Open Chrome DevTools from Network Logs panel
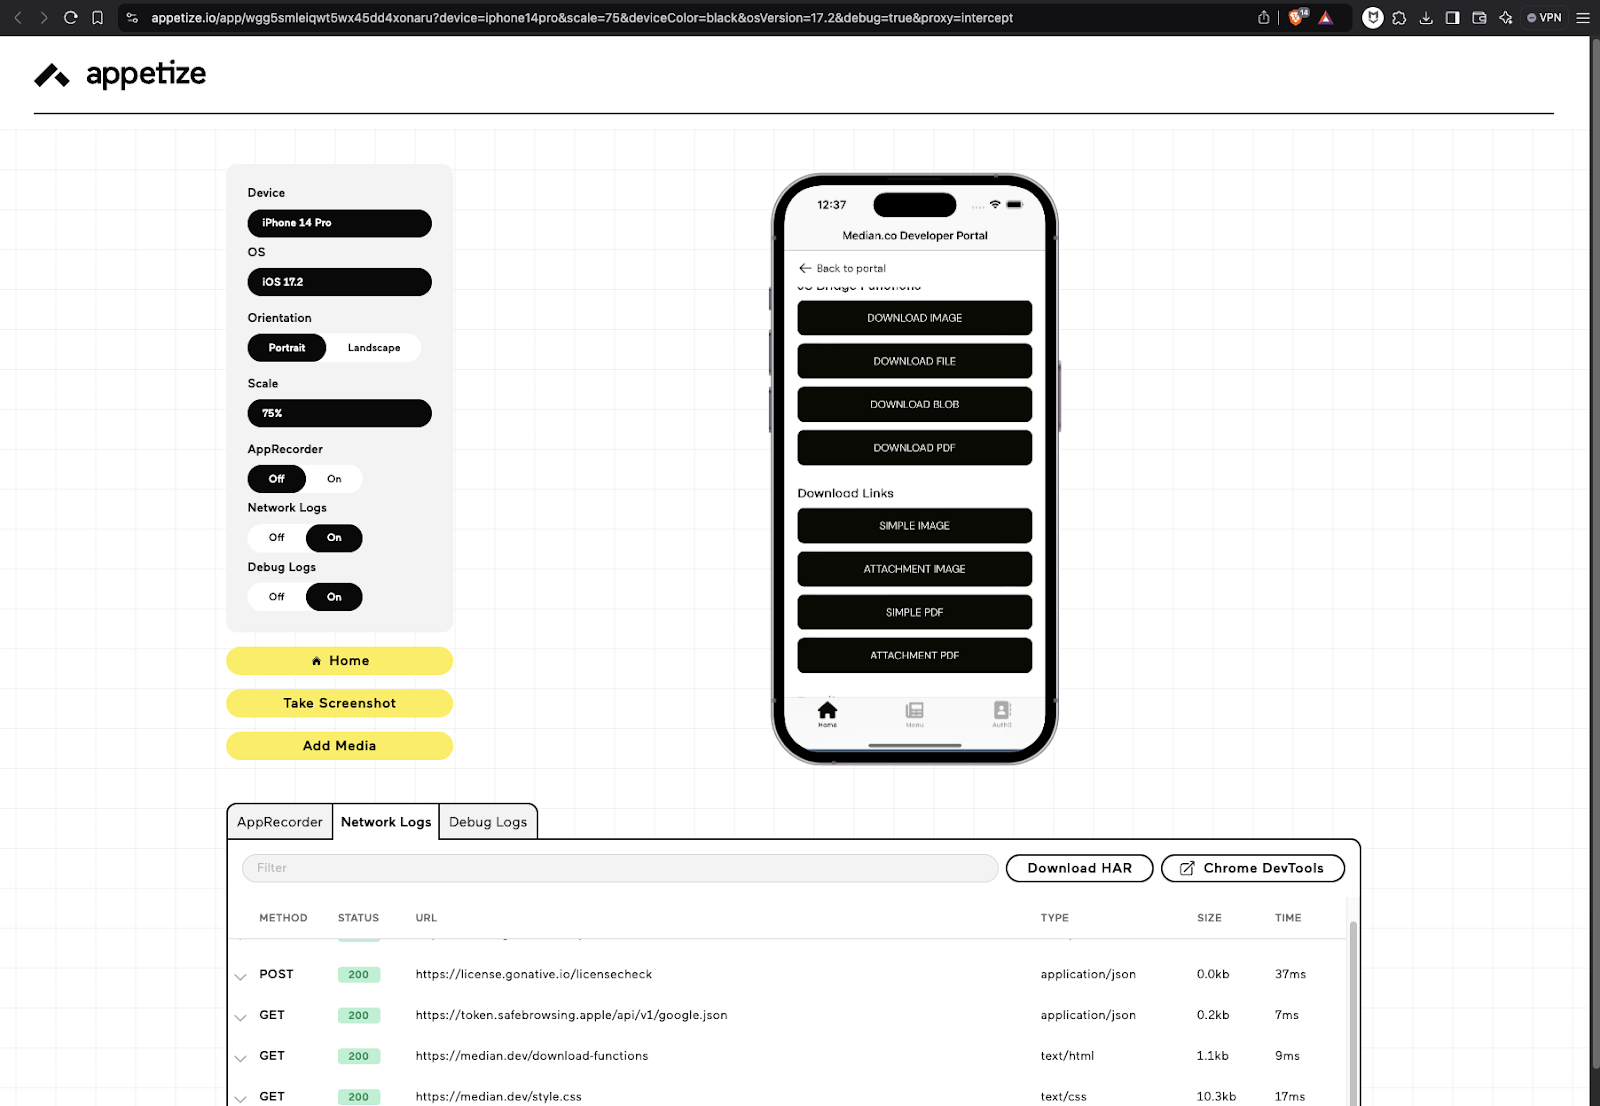This screenshot has width=1600, height=1106. (1252, 868)
